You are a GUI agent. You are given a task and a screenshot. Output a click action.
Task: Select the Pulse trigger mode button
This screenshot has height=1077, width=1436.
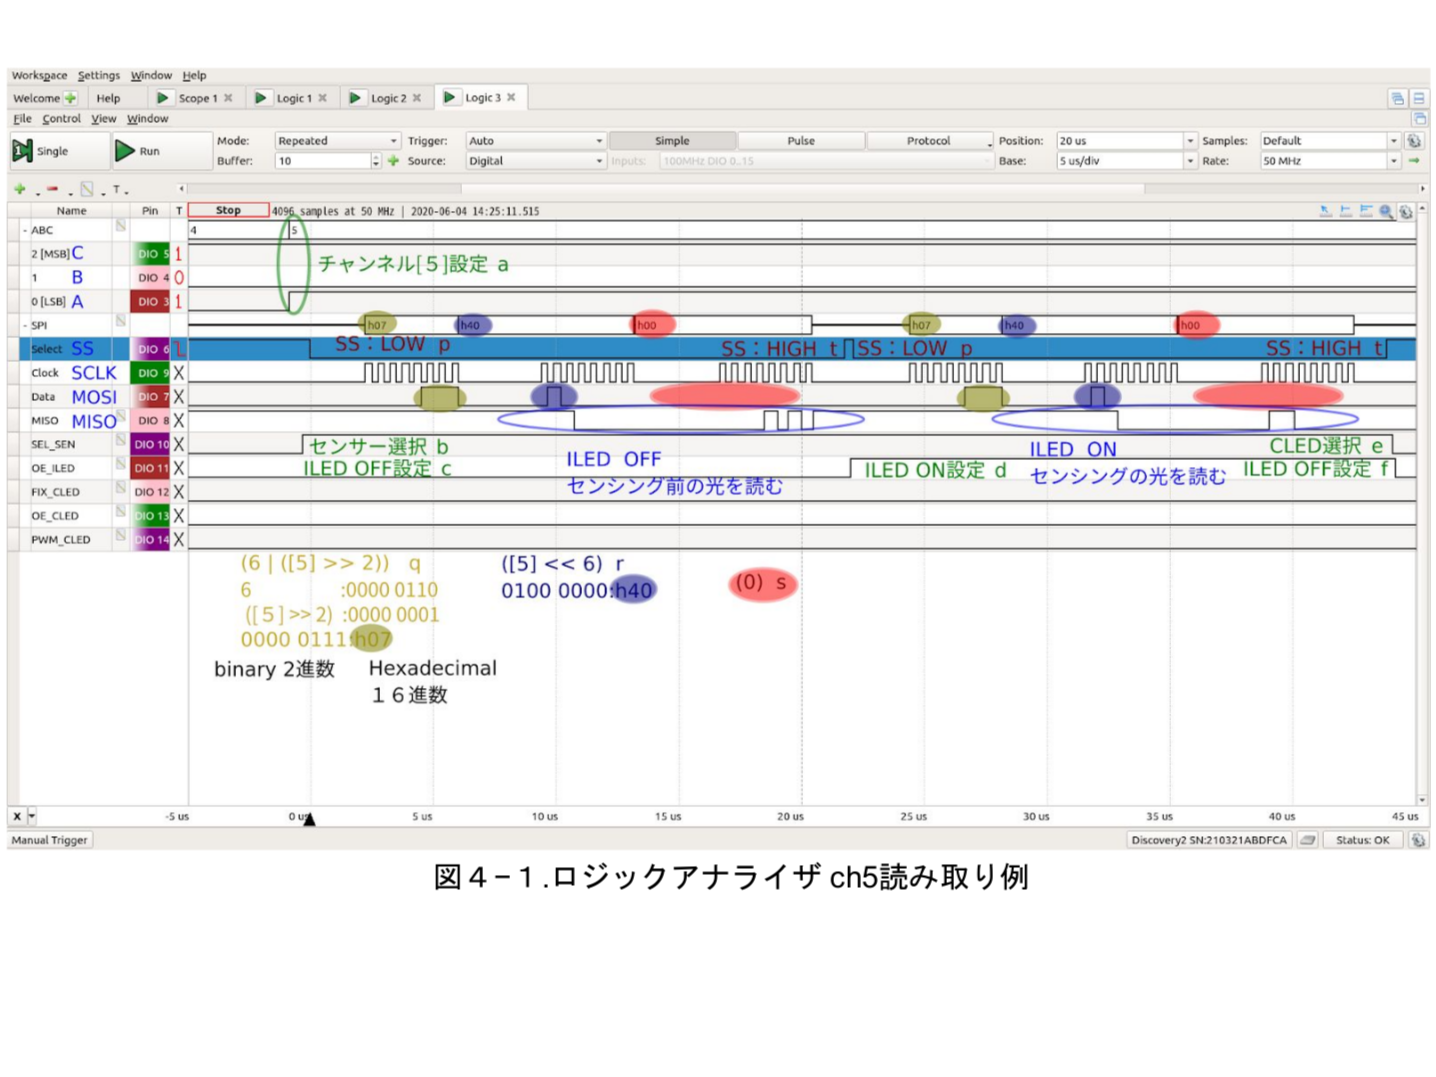800,141
